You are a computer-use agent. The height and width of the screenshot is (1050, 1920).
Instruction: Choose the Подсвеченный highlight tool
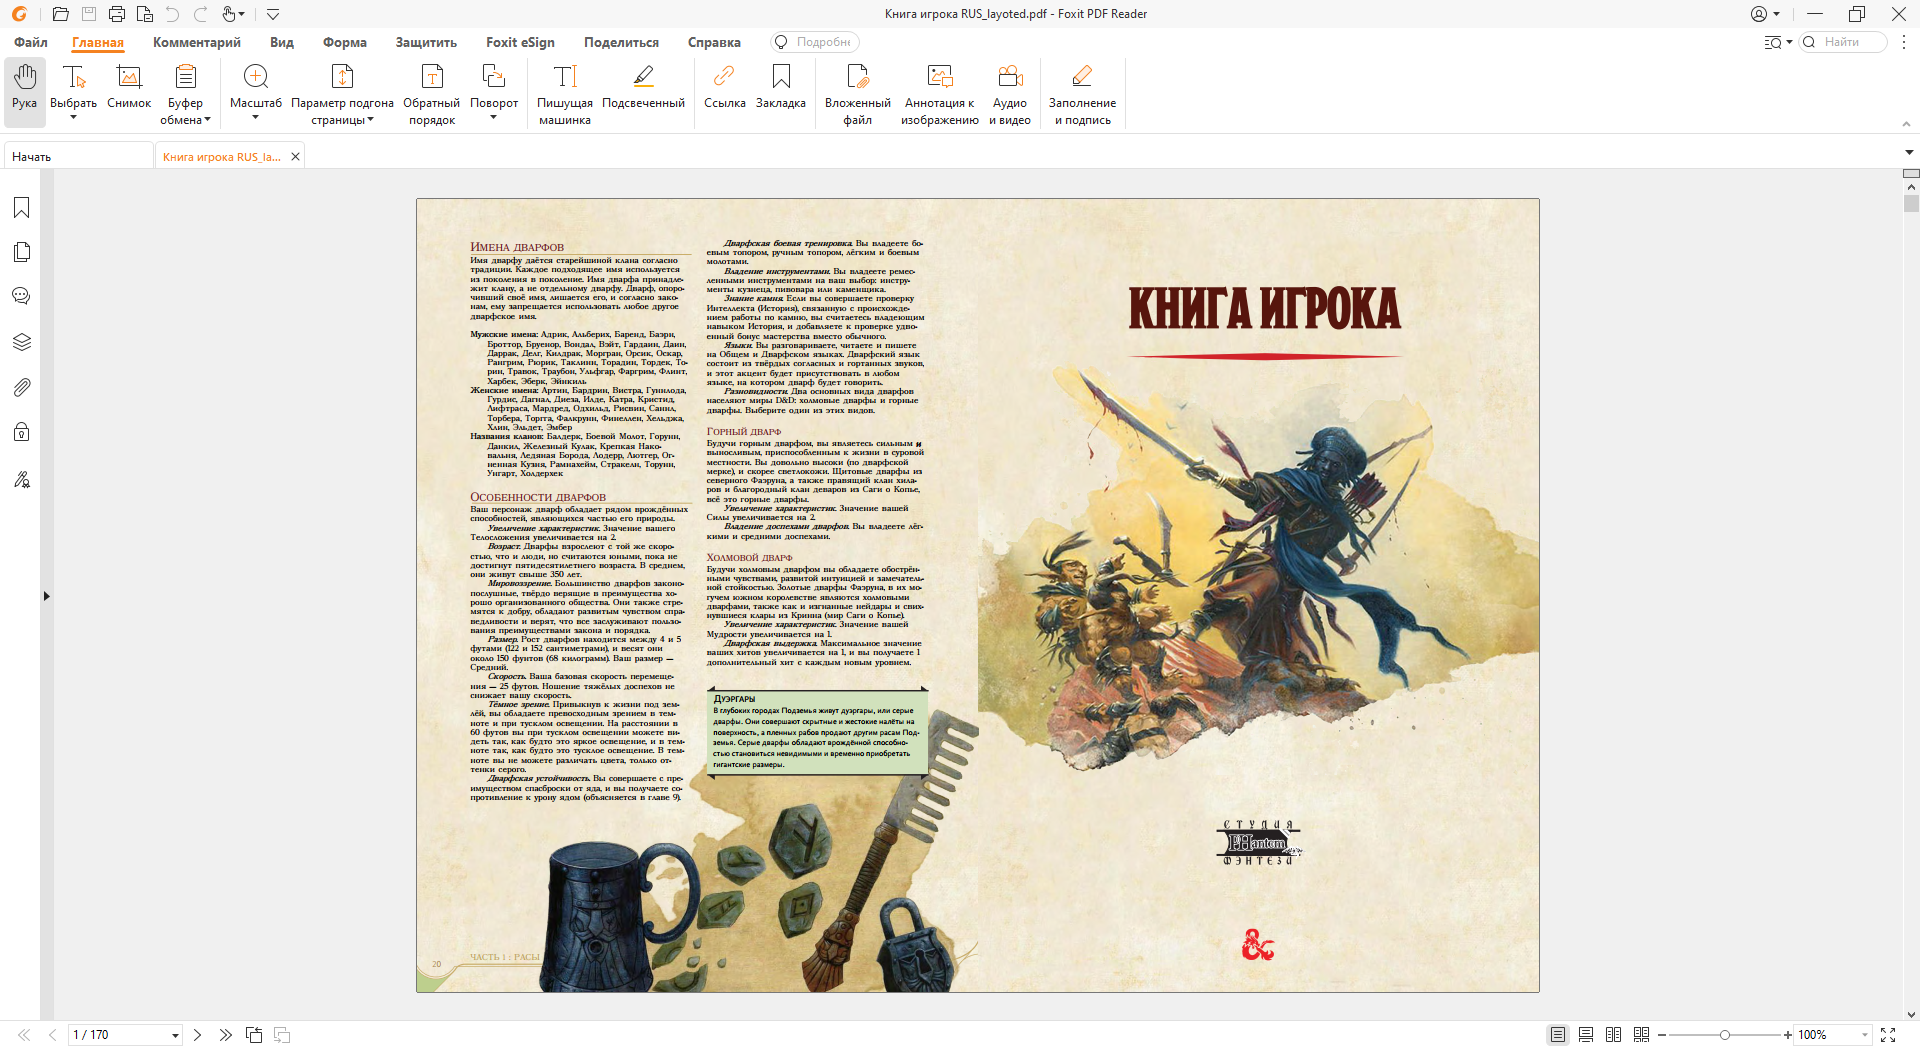coord(643,86)
